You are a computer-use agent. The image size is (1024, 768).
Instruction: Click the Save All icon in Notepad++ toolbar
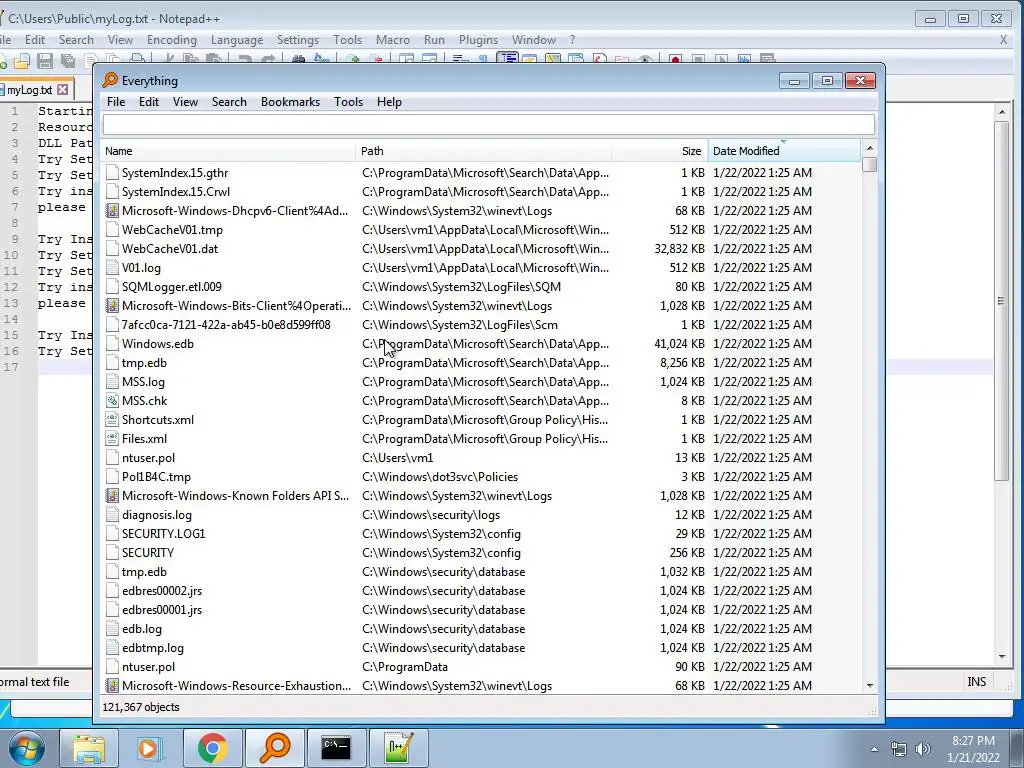pyautogui.click(x=67, y=61)
